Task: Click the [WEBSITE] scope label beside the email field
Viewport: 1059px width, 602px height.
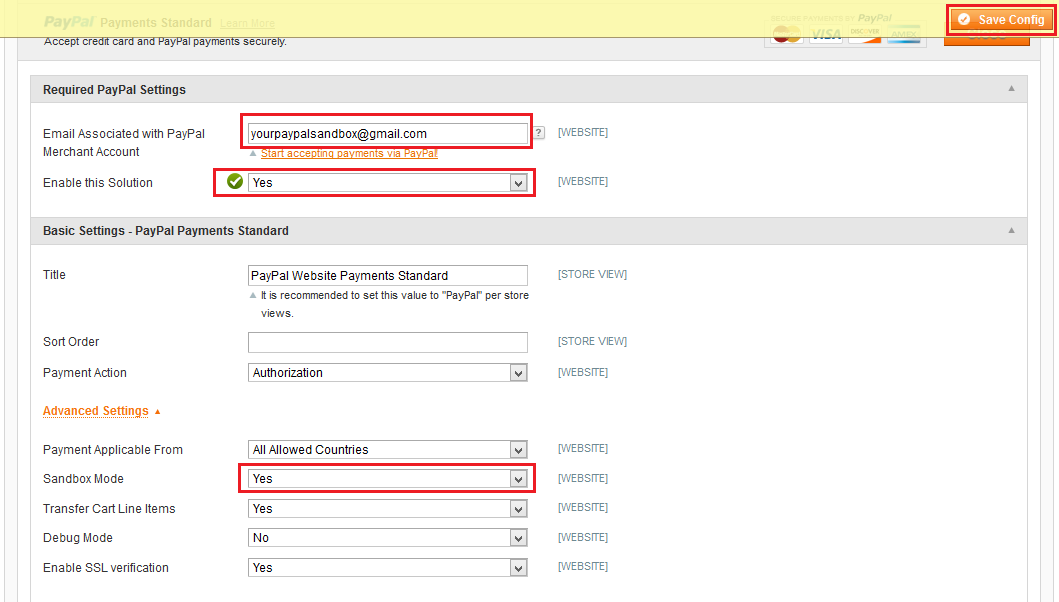Action: pyautogui.click(x=583, y=132)
